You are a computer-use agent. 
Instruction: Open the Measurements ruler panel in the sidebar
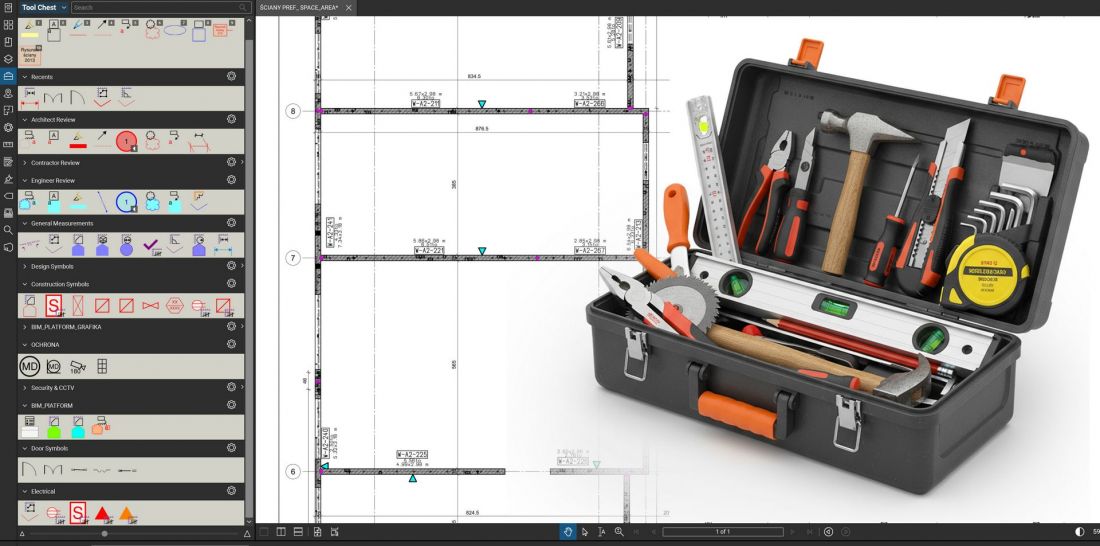pyautogui.click(x=8, y=145)
